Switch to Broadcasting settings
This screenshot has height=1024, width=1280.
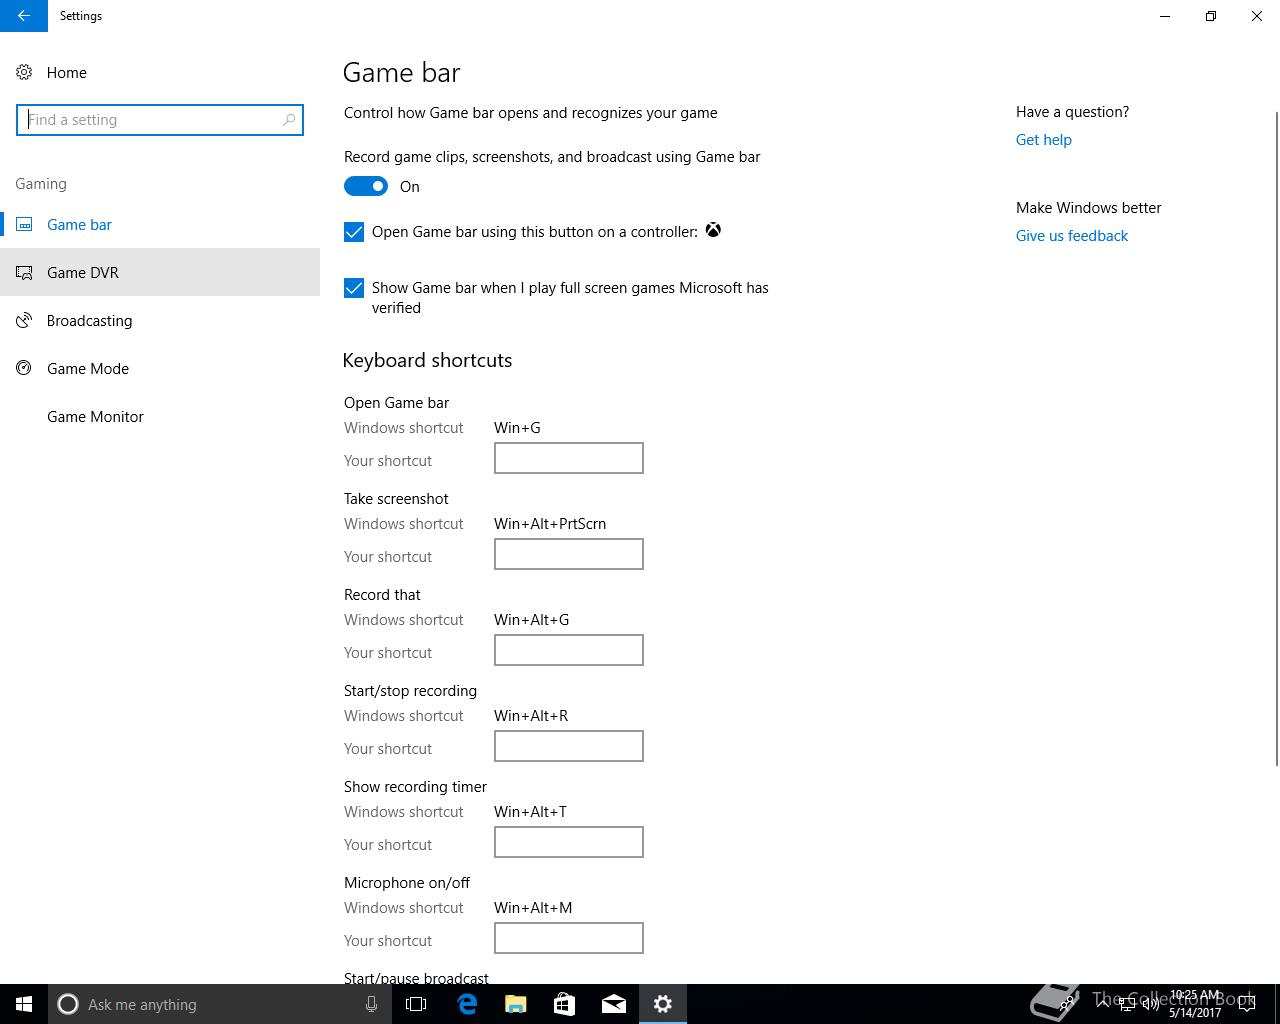(x=160, y=320)
